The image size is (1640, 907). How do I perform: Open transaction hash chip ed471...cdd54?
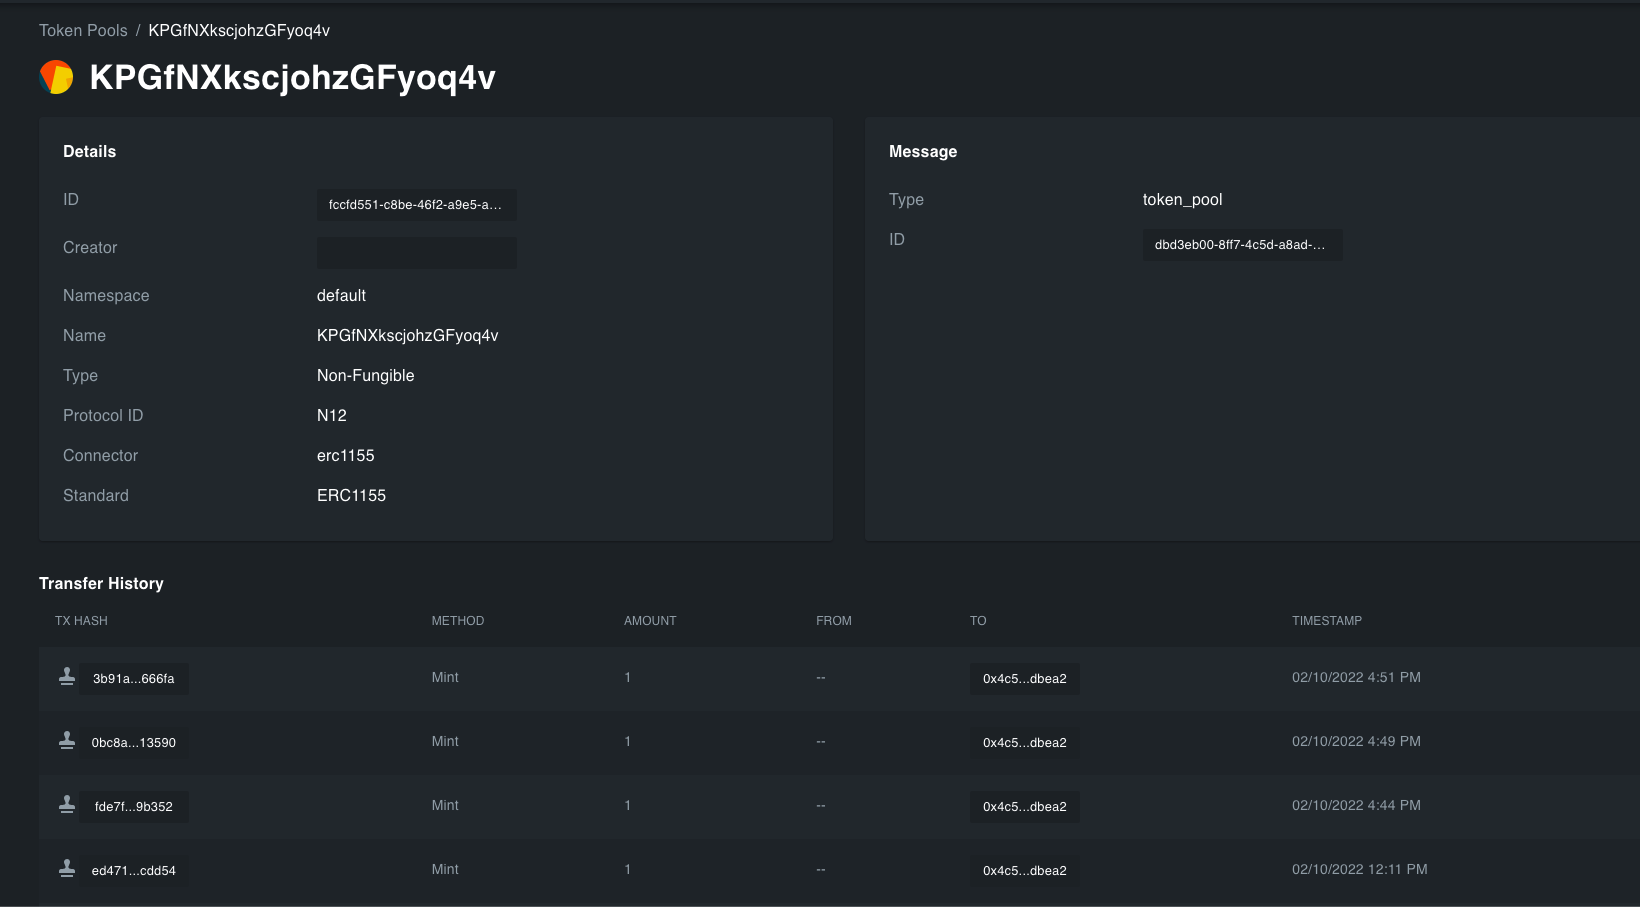133,870
